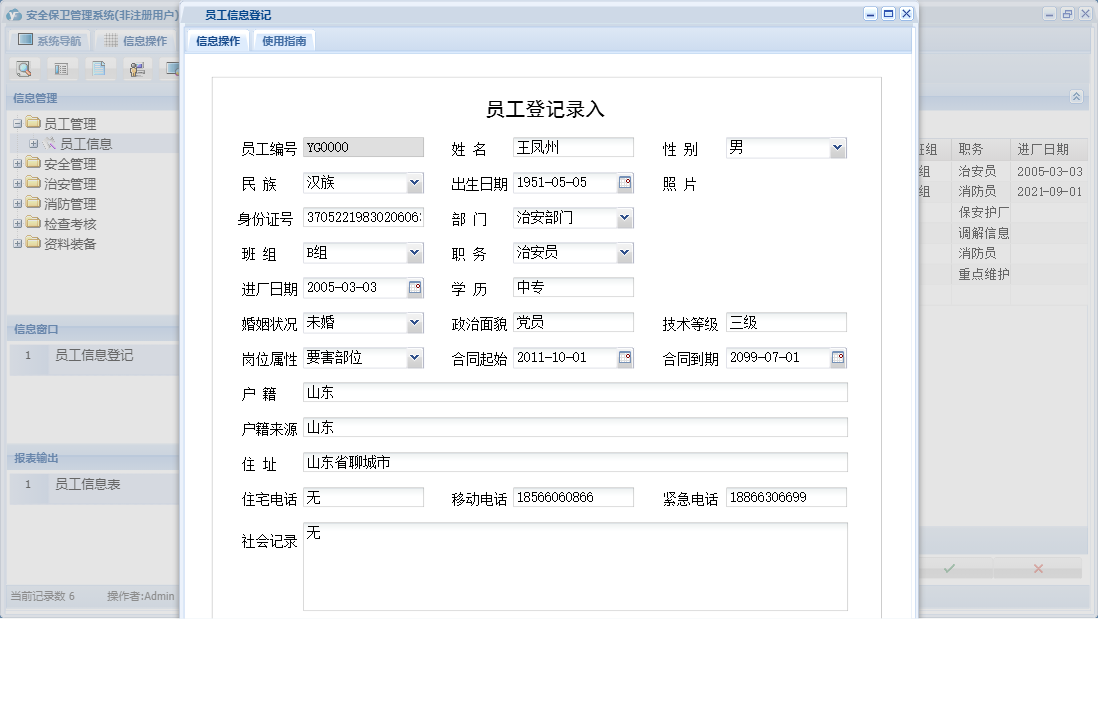Viewport: 1098px width, 715px height.
Task: Click the report list icon in the toolbar
Action: pyautogui.click(x=62, y=68)
